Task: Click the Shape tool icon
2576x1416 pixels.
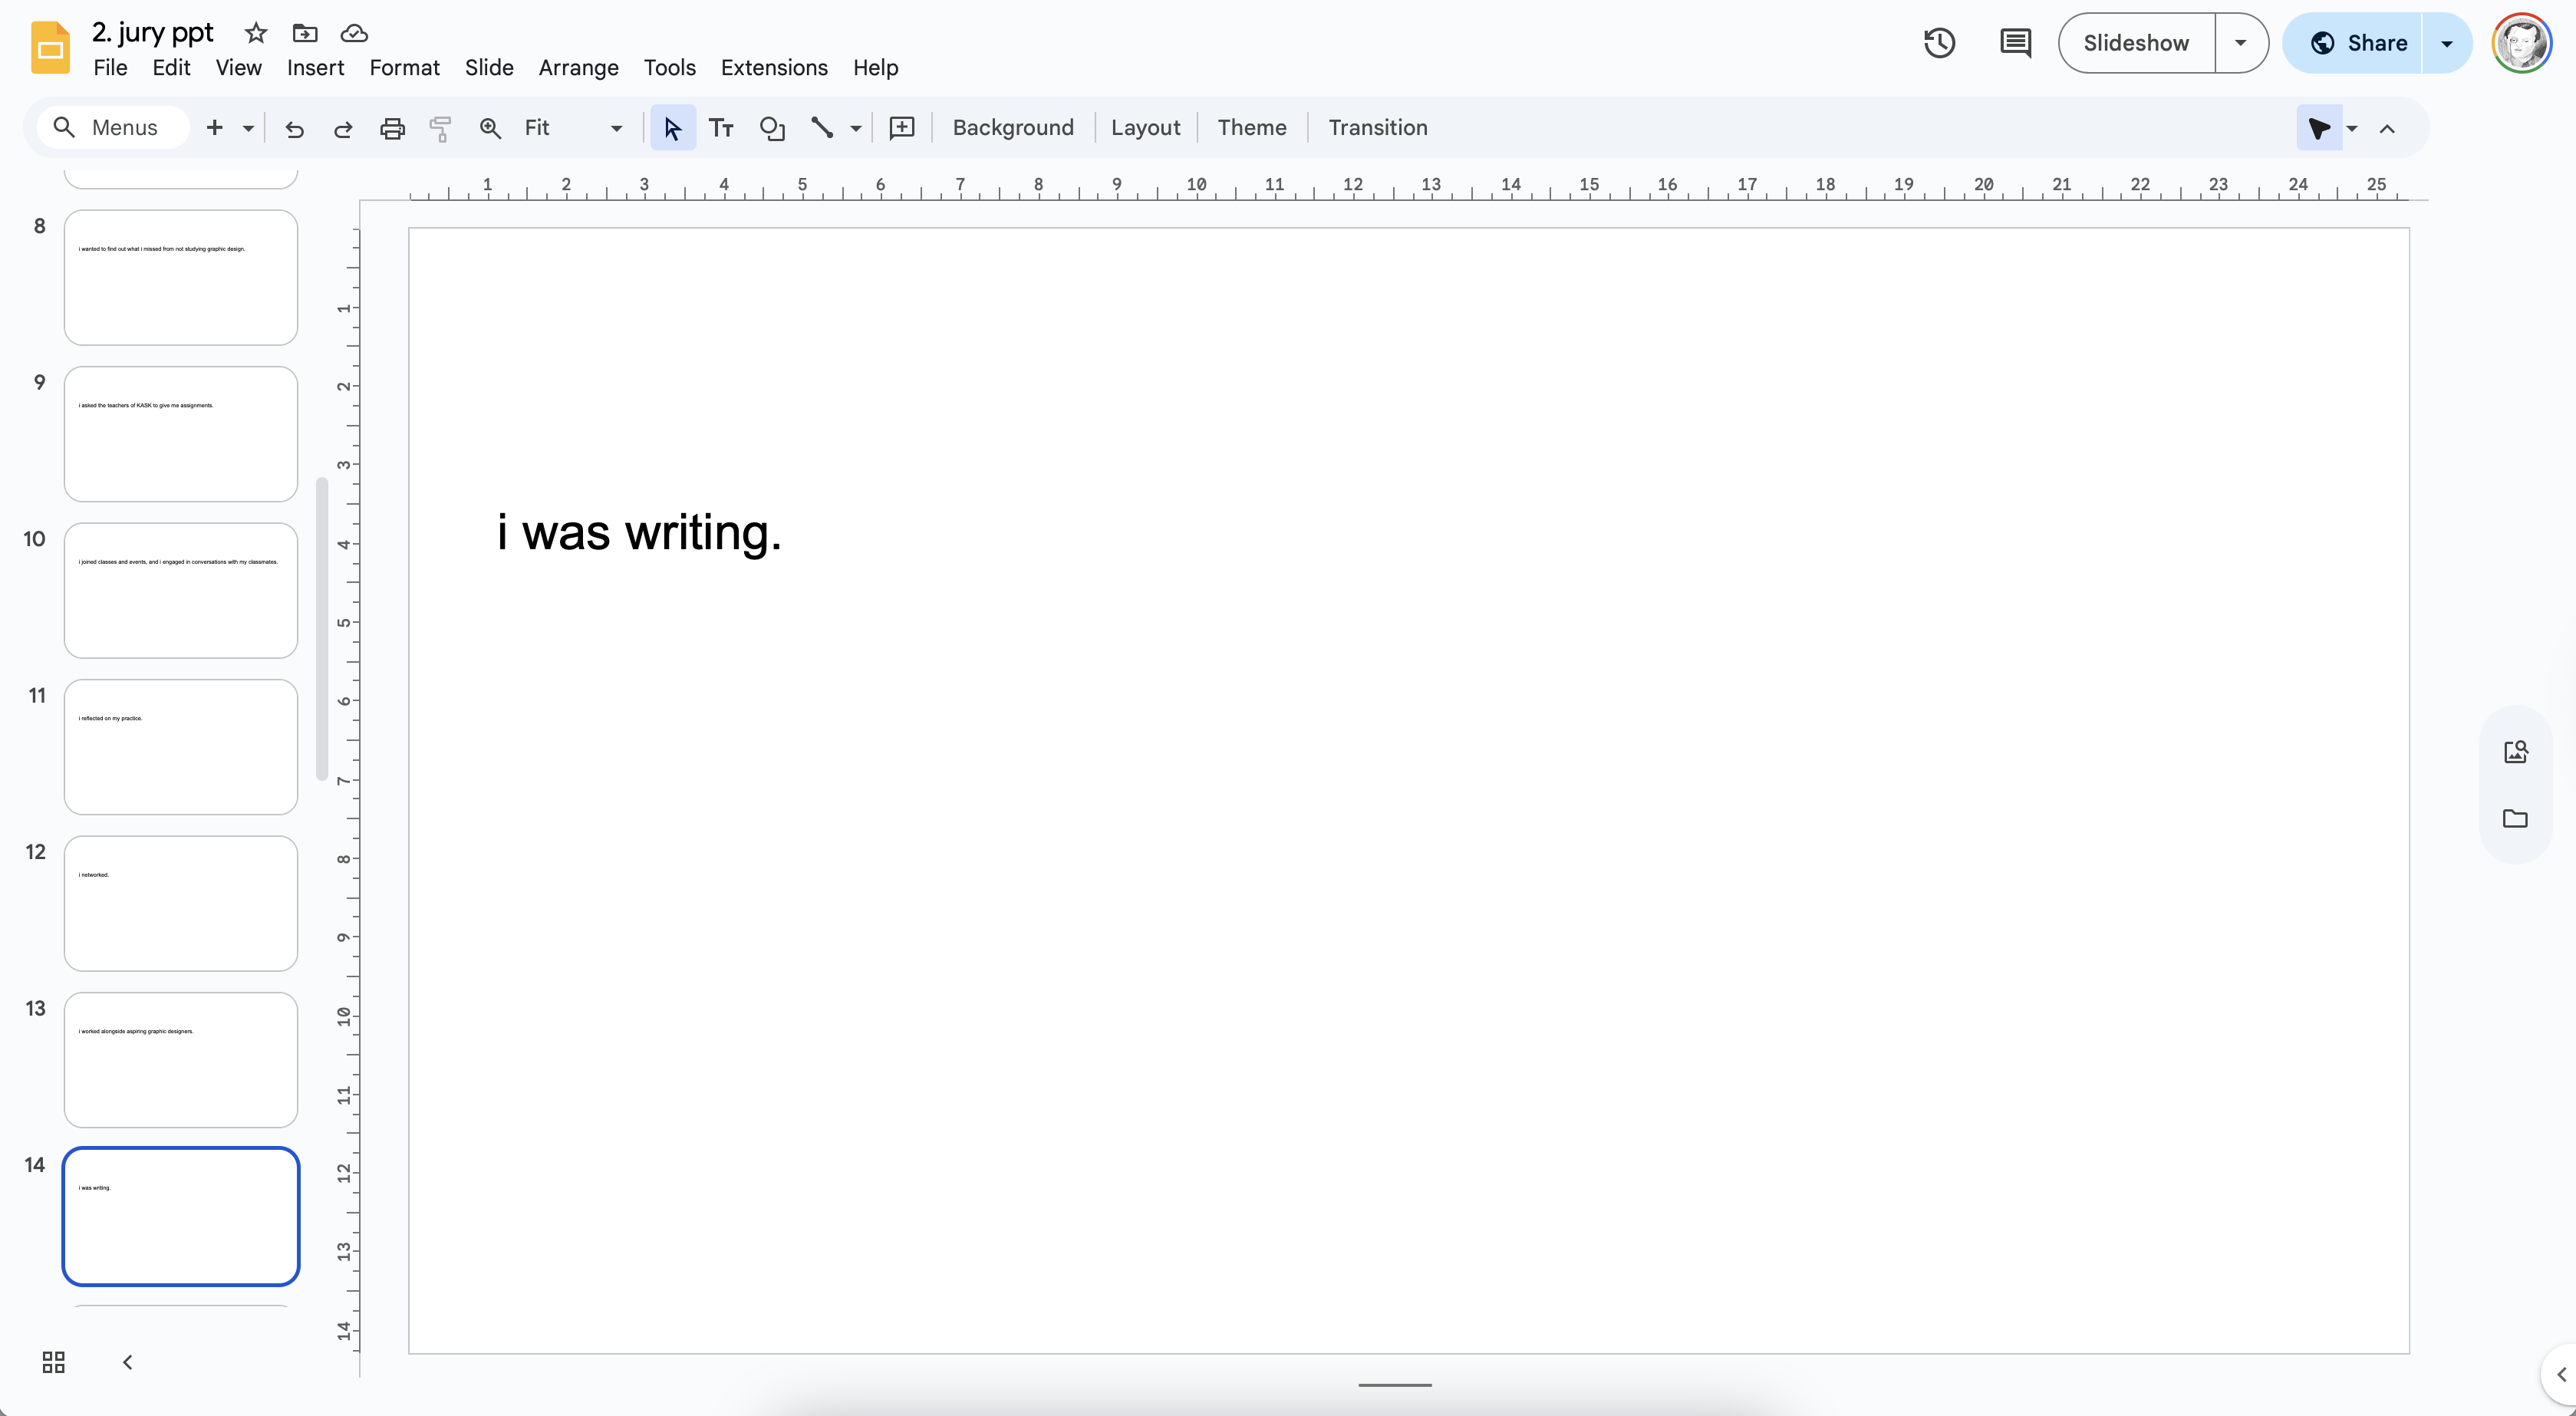Action: 772,128
